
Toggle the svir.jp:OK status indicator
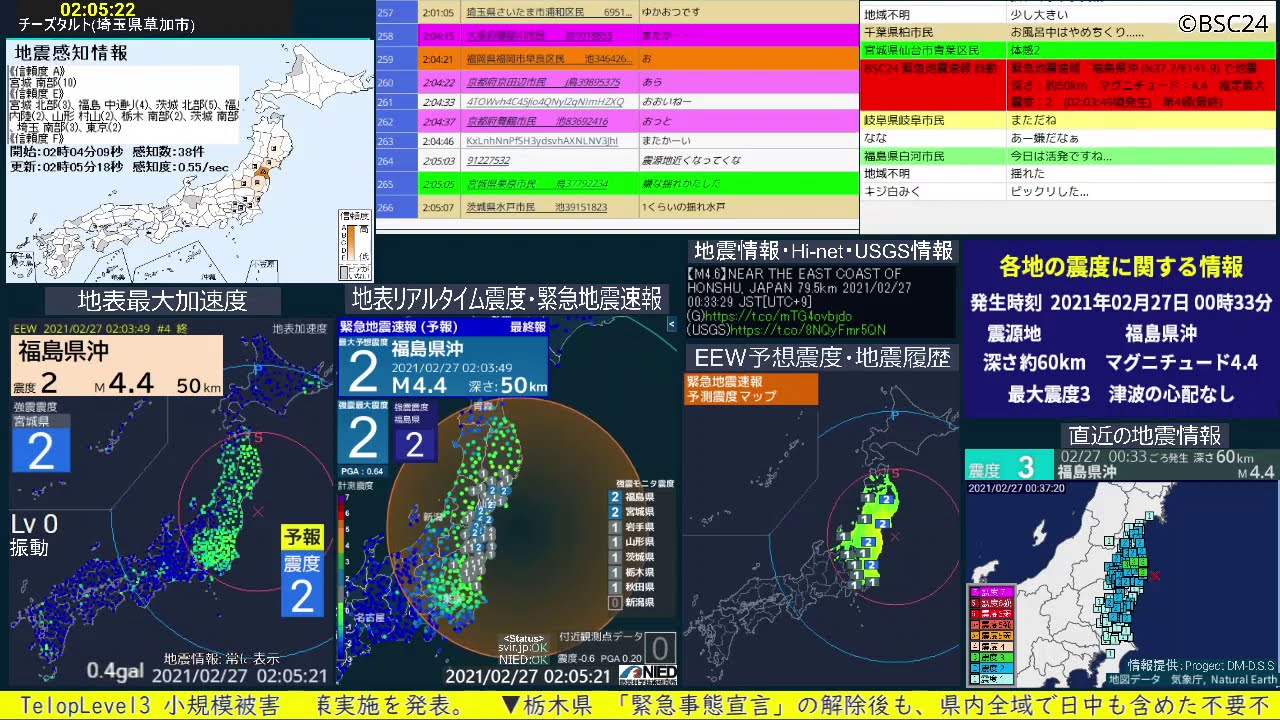tap(521, 648)
